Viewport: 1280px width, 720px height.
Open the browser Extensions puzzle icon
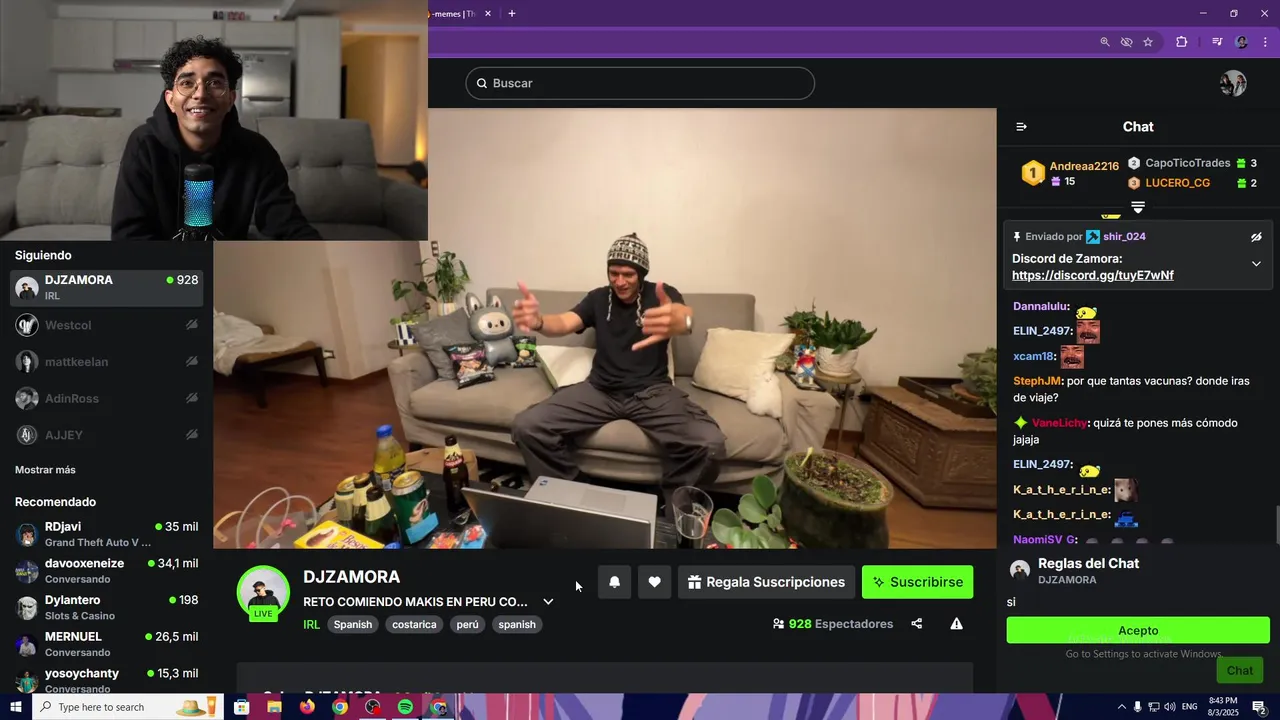click(x=1182, y=42)
